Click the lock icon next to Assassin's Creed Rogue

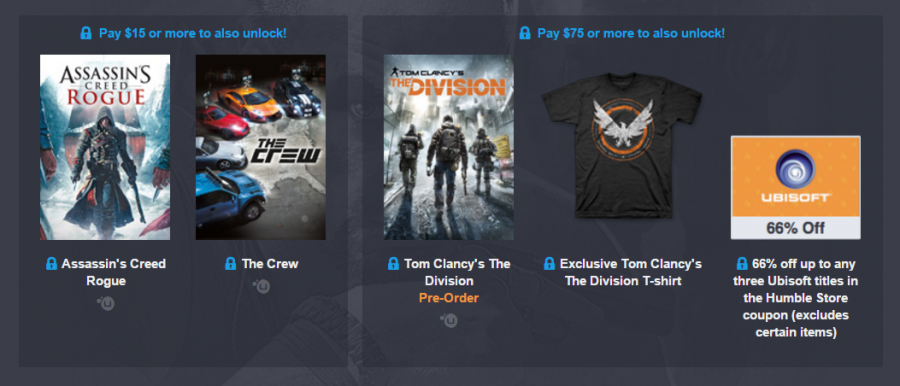[51, 264]
